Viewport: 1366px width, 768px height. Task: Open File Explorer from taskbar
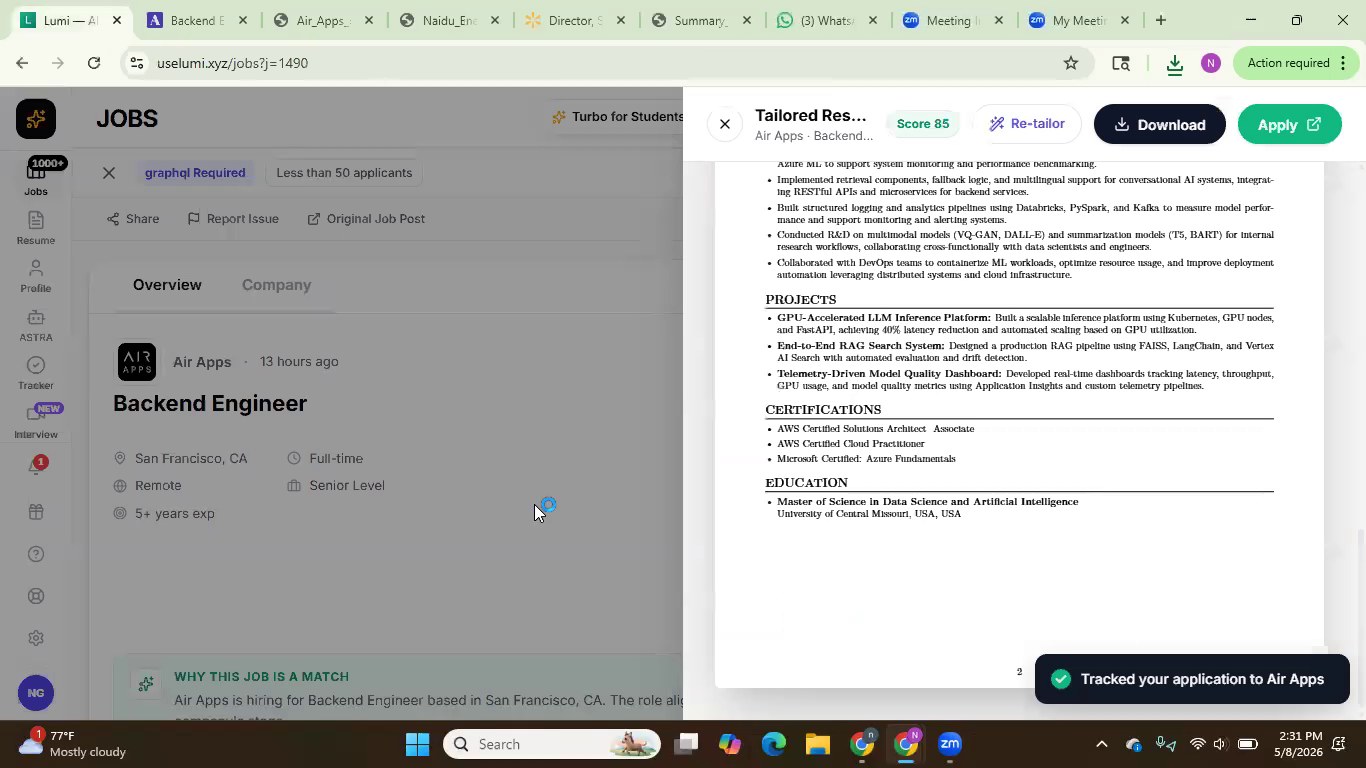point(818,744)
